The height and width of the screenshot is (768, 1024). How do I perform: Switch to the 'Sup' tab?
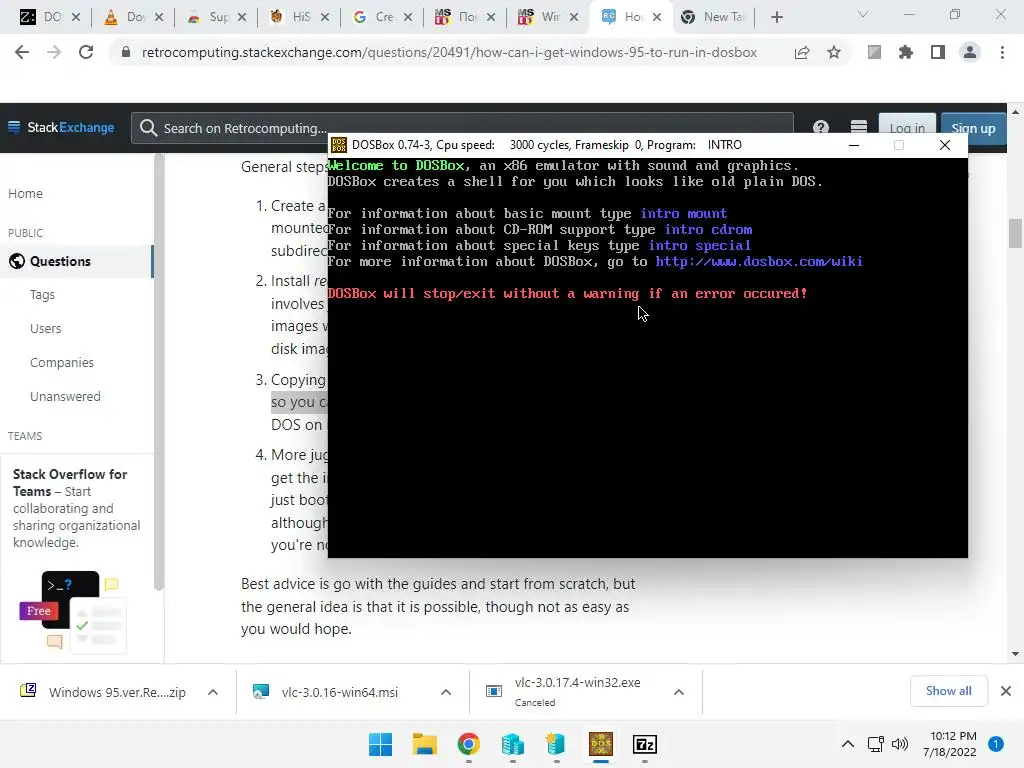[x=218, y=17]
